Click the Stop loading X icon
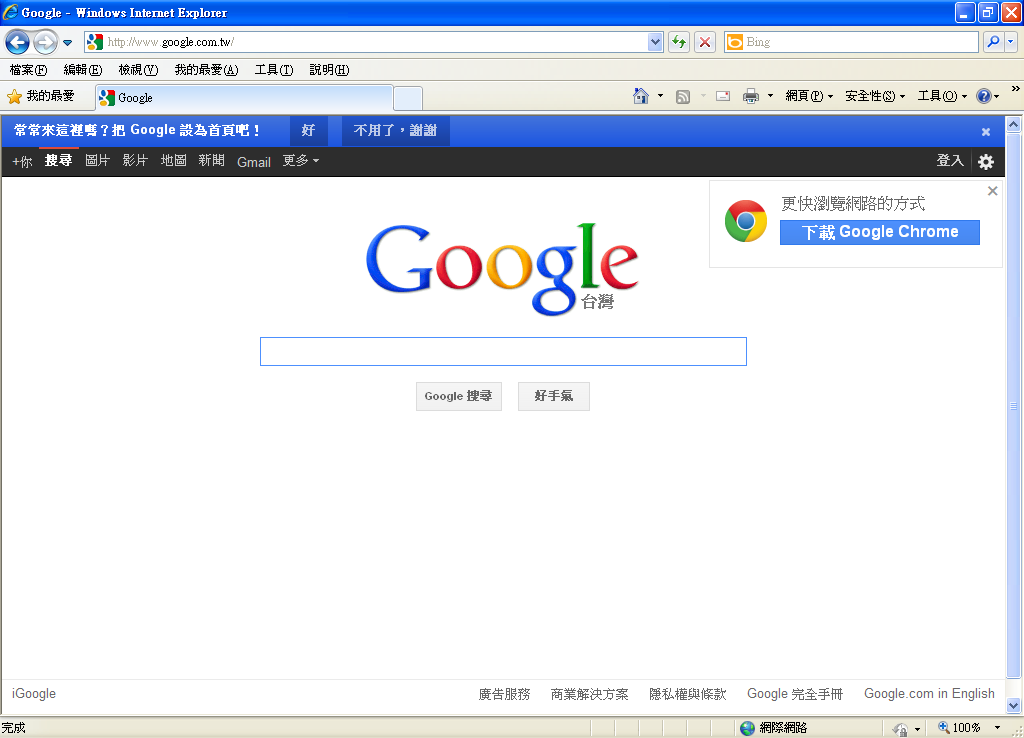This screenshot has height=738, width=1024. 705,42
